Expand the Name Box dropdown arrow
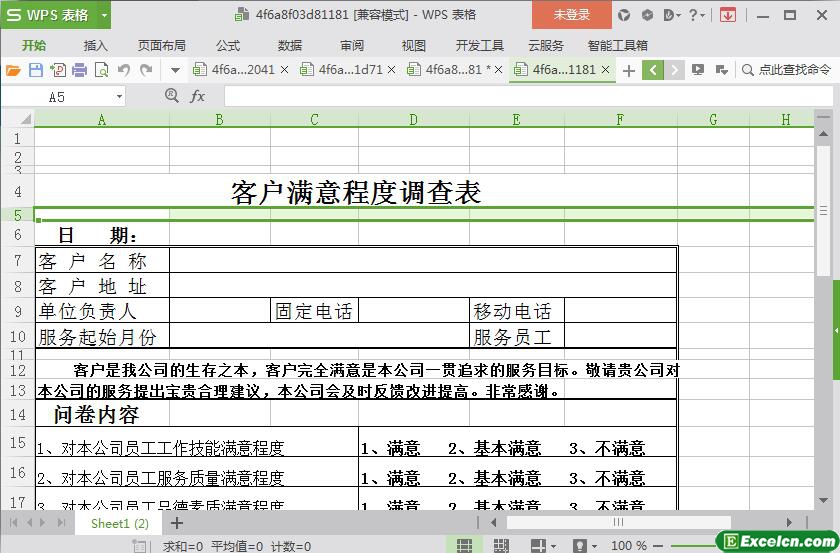Viewport: 840px width, 553px height. (x=120, y=96)
